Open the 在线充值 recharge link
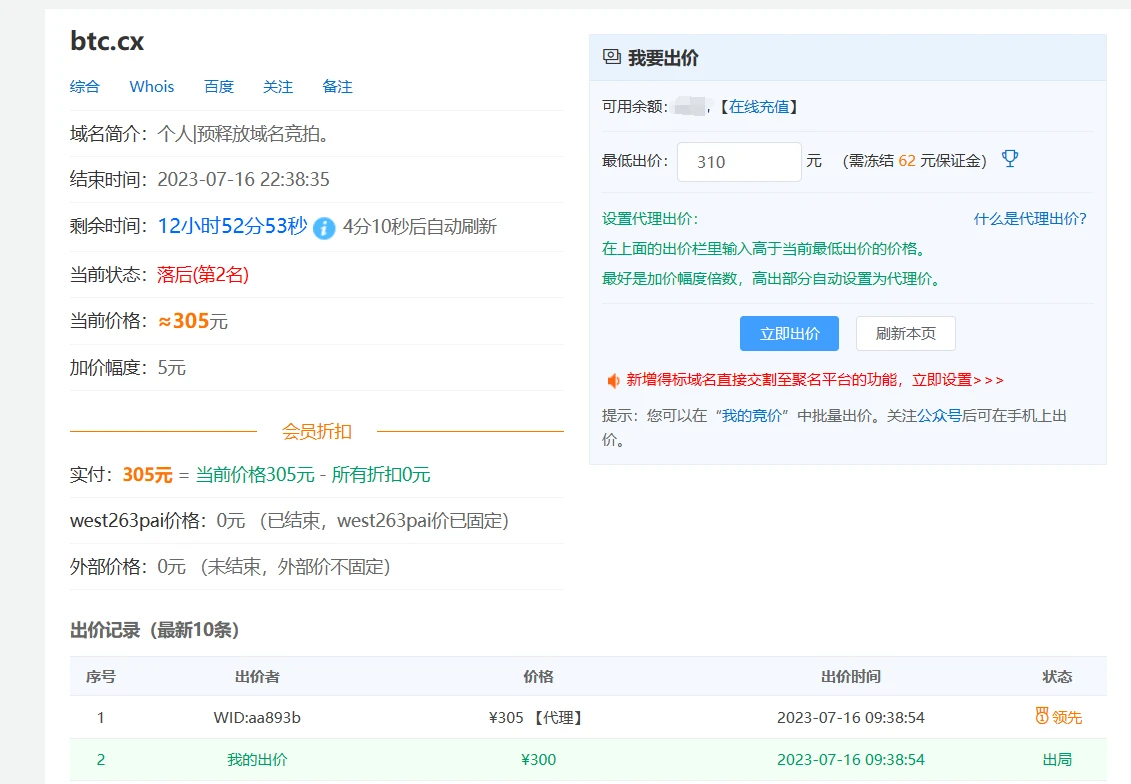The height and width of the screenshot is (784, 1131). pos(759,107)
